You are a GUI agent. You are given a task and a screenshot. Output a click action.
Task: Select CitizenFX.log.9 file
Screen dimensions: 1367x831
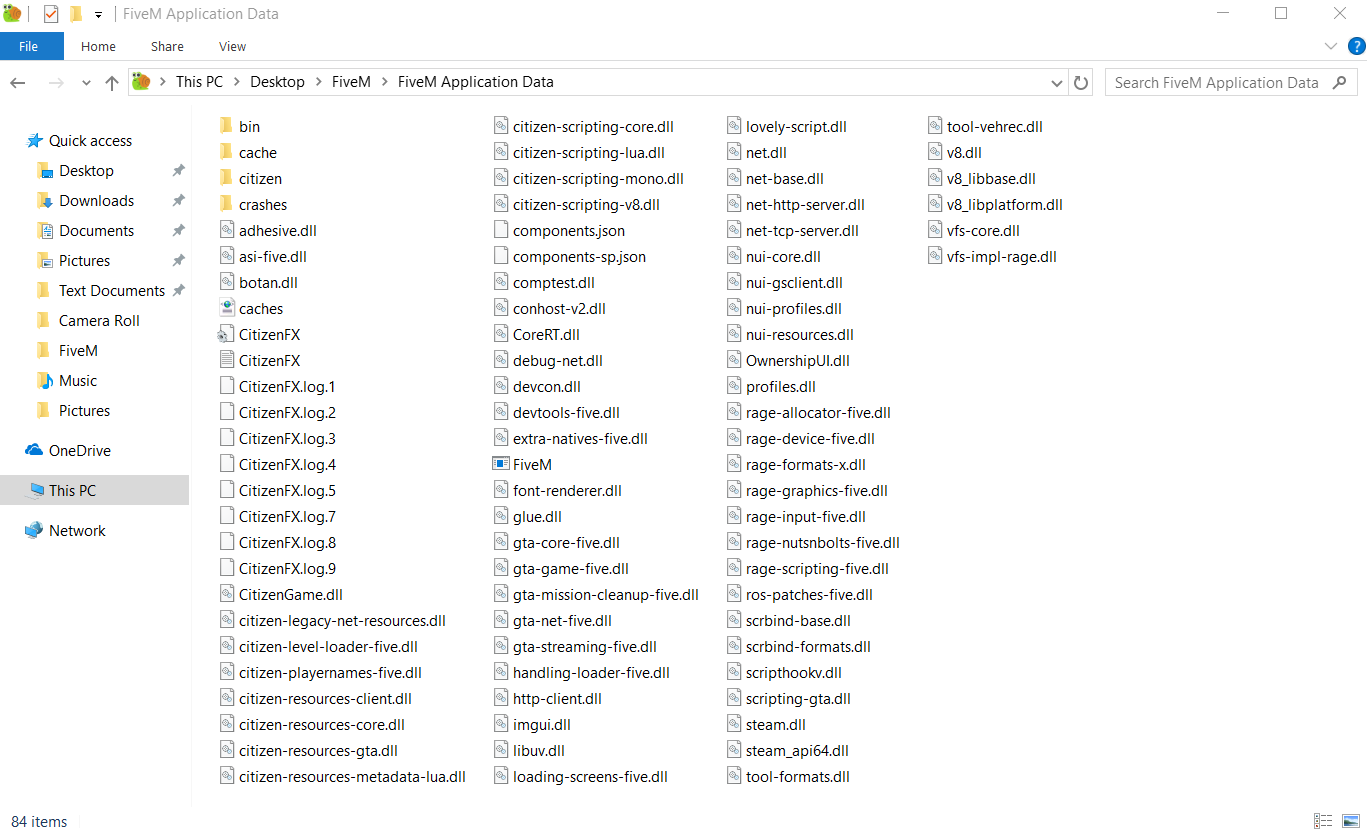tap(277, 568)
